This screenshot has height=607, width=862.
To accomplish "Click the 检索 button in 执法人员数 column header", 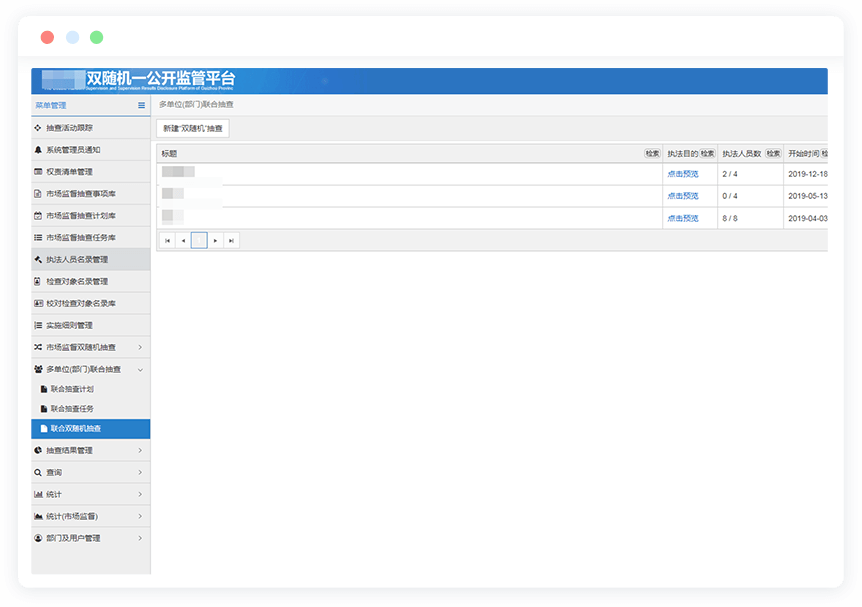I will coord(773,154).
